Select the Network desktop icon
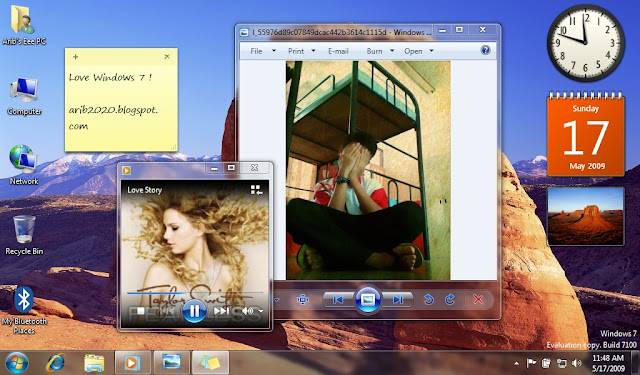Viewport: 640px width, 375px height. (24, 164)
